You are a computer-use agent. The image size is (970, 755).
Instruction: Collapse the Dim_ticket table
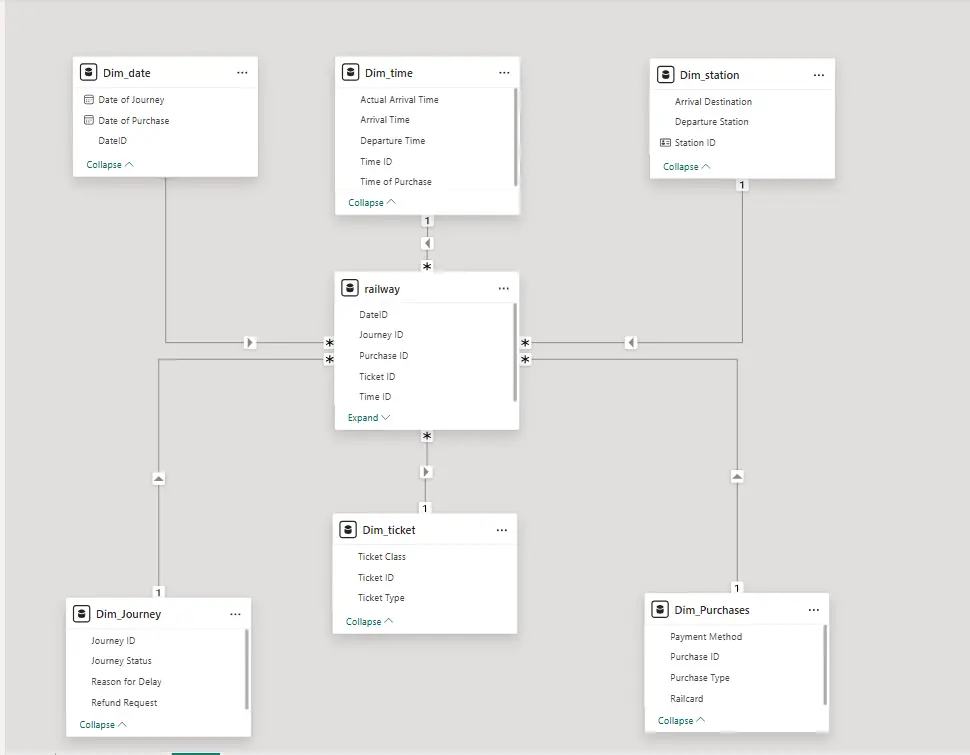[368, 622]
